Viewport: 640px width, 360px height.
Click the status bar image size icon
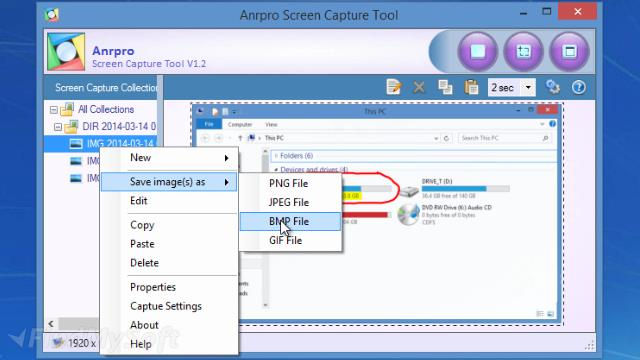pyautogui.click(x=58, y=342)
